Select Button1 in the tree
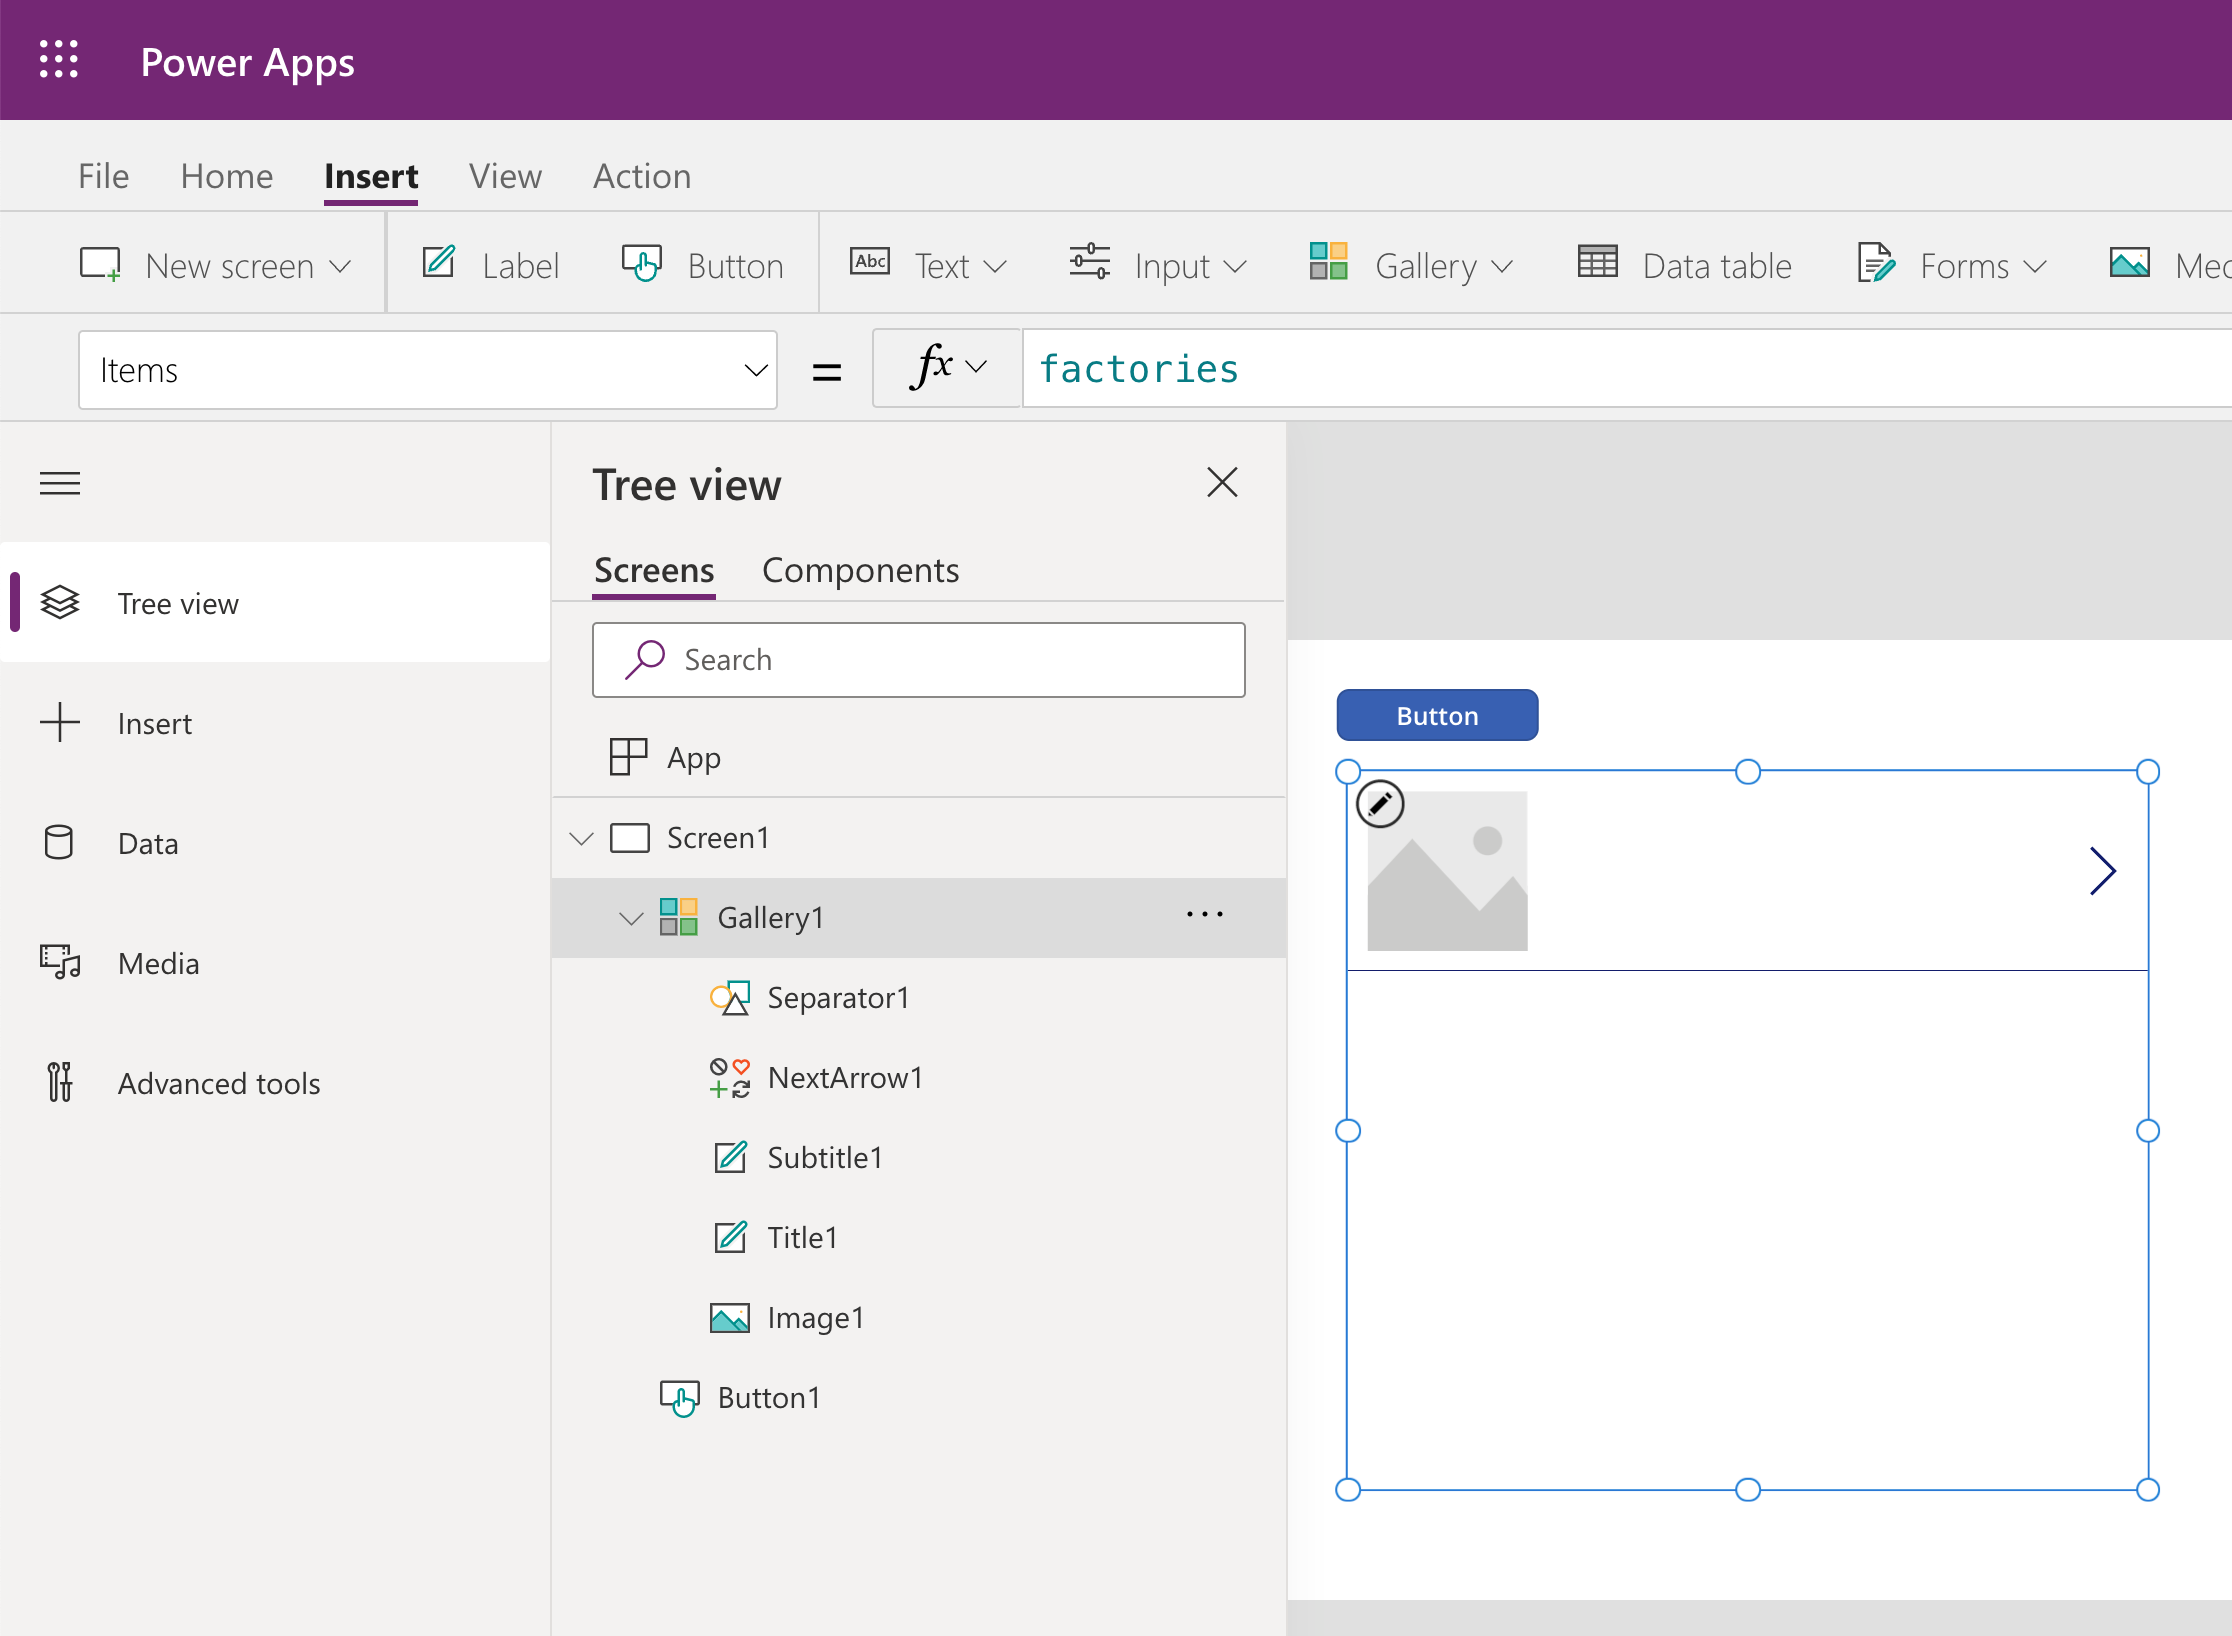This screenshot has width=2232, height=1636. point(918,1398)
